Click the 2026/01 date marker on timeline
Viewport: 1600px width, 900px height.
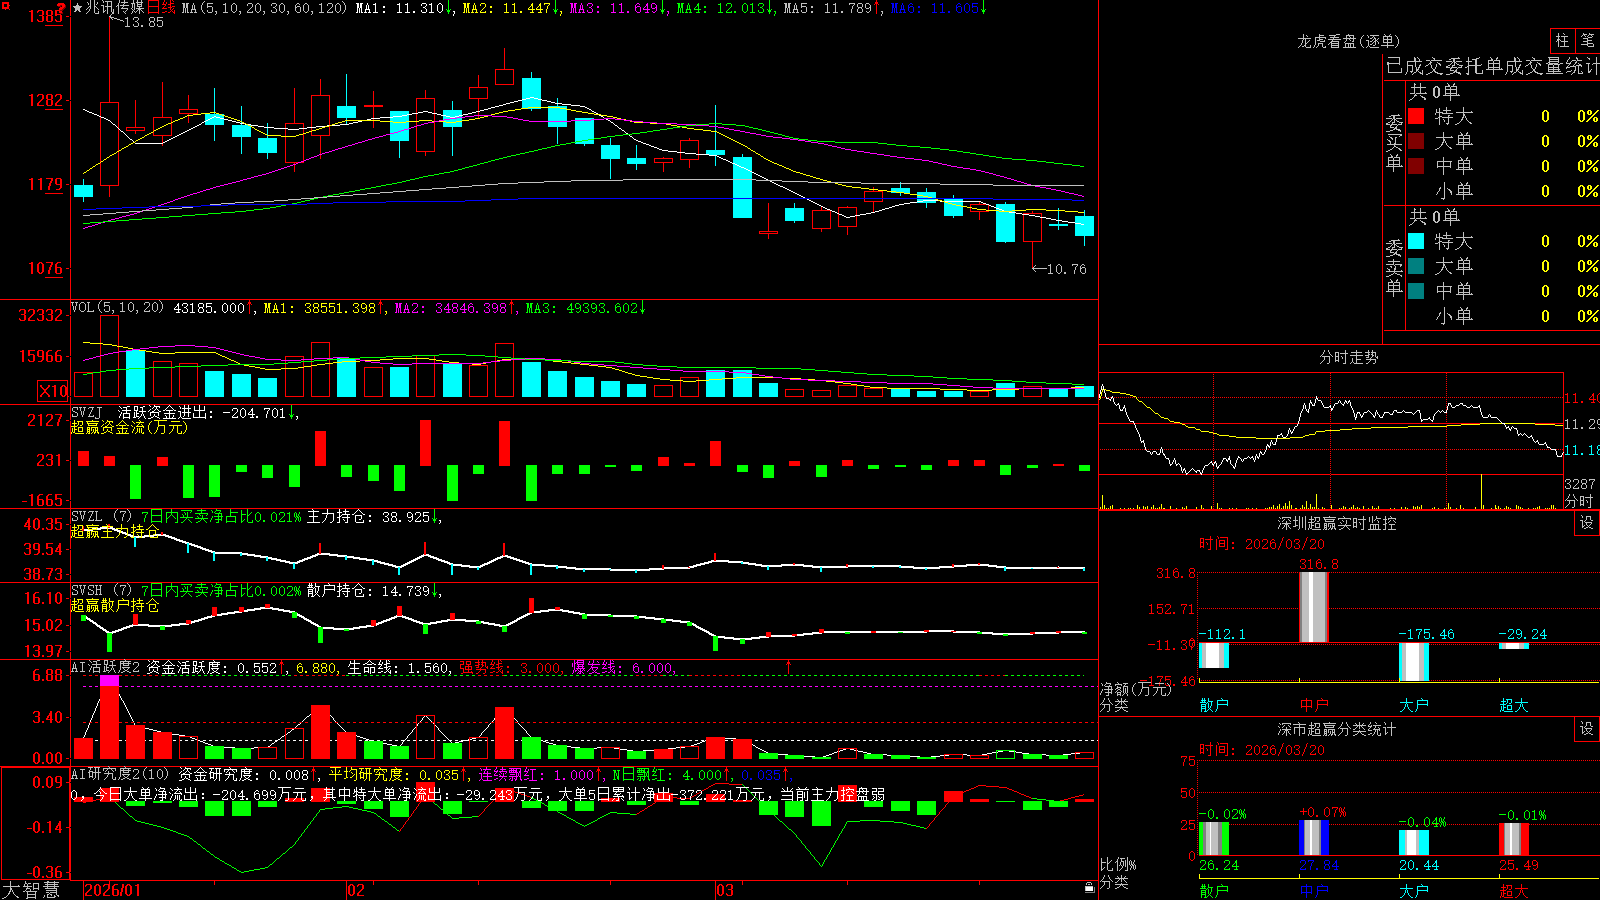(x=113, y=890)
